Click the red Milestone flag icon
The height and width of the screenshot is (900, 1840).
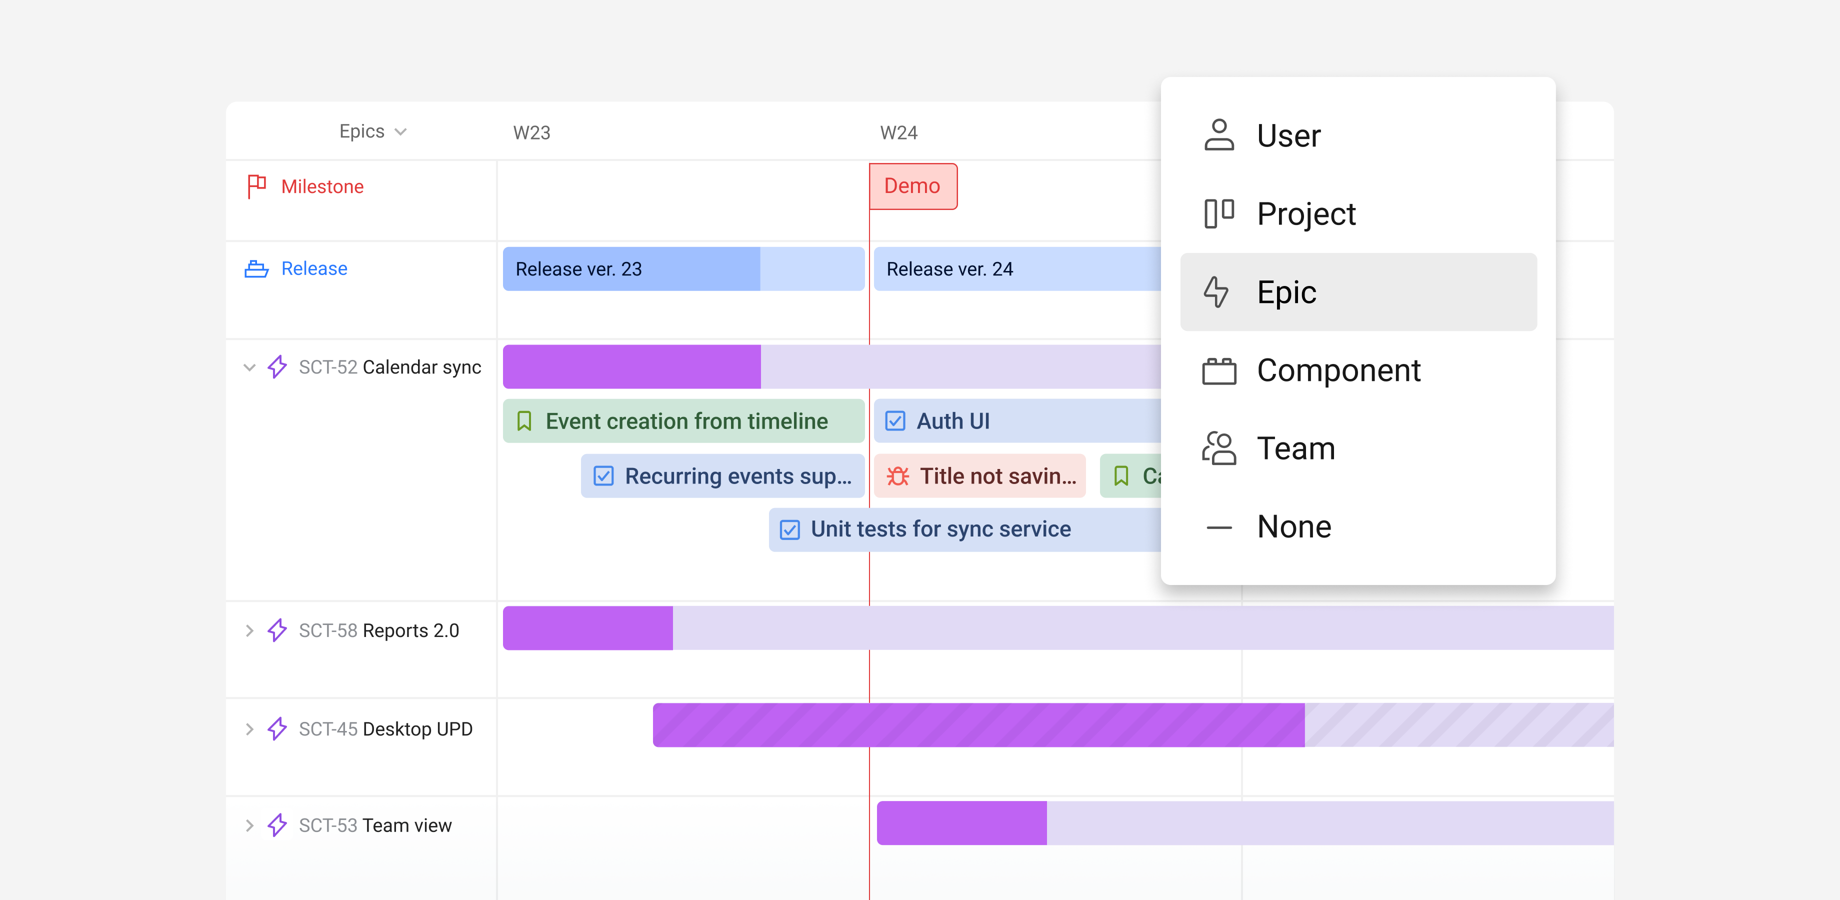click(257, 186)
